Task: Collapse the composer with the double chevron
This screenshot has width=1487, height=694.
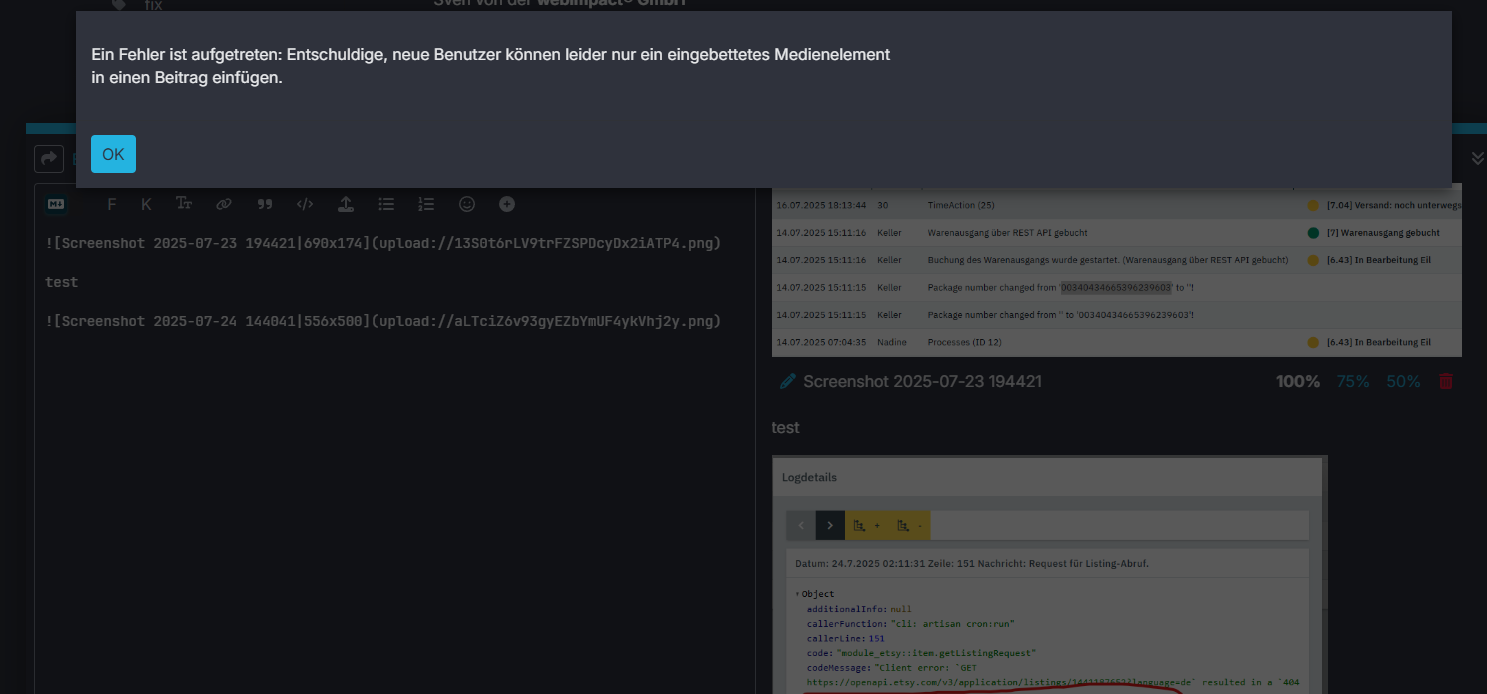Action: tap(1478, 158)
